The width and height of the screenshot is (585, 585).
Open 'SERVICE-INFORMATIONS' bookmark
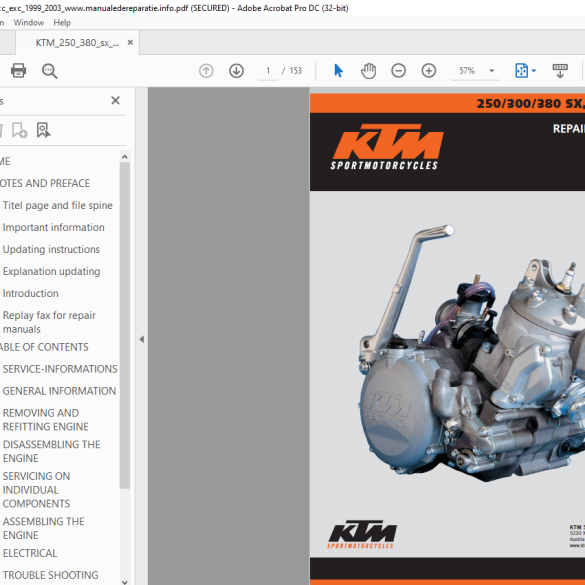coord(60,369)
